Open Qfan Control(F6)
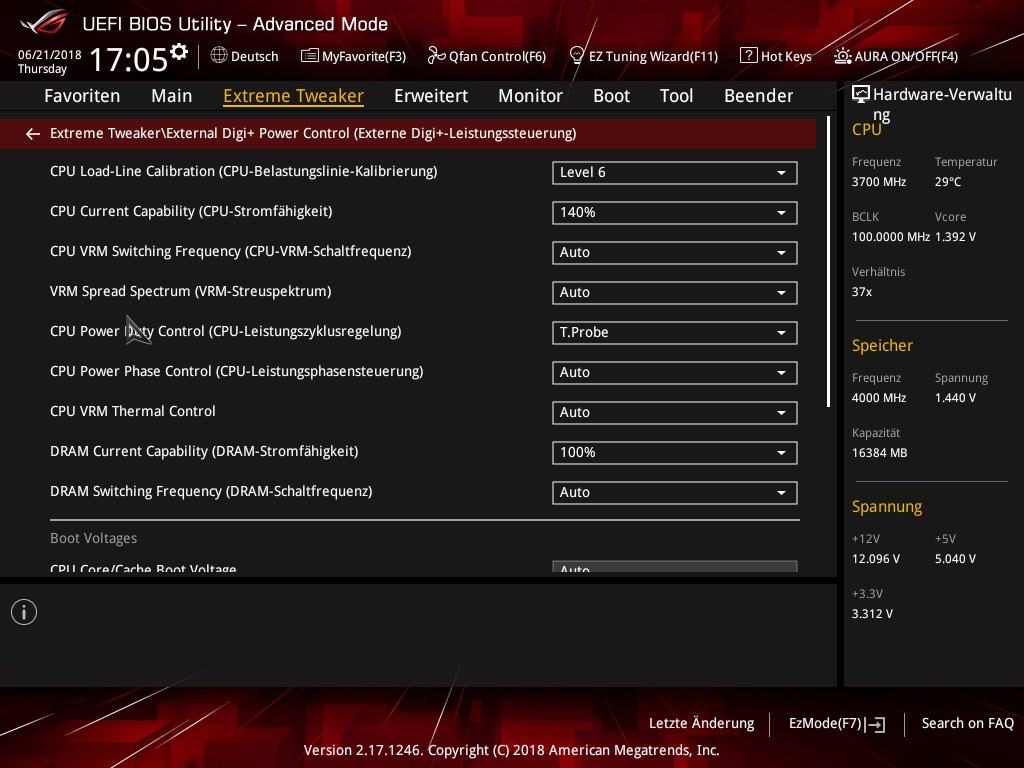Viewport: 1024px width, 768px height. (x=487, y=56)
